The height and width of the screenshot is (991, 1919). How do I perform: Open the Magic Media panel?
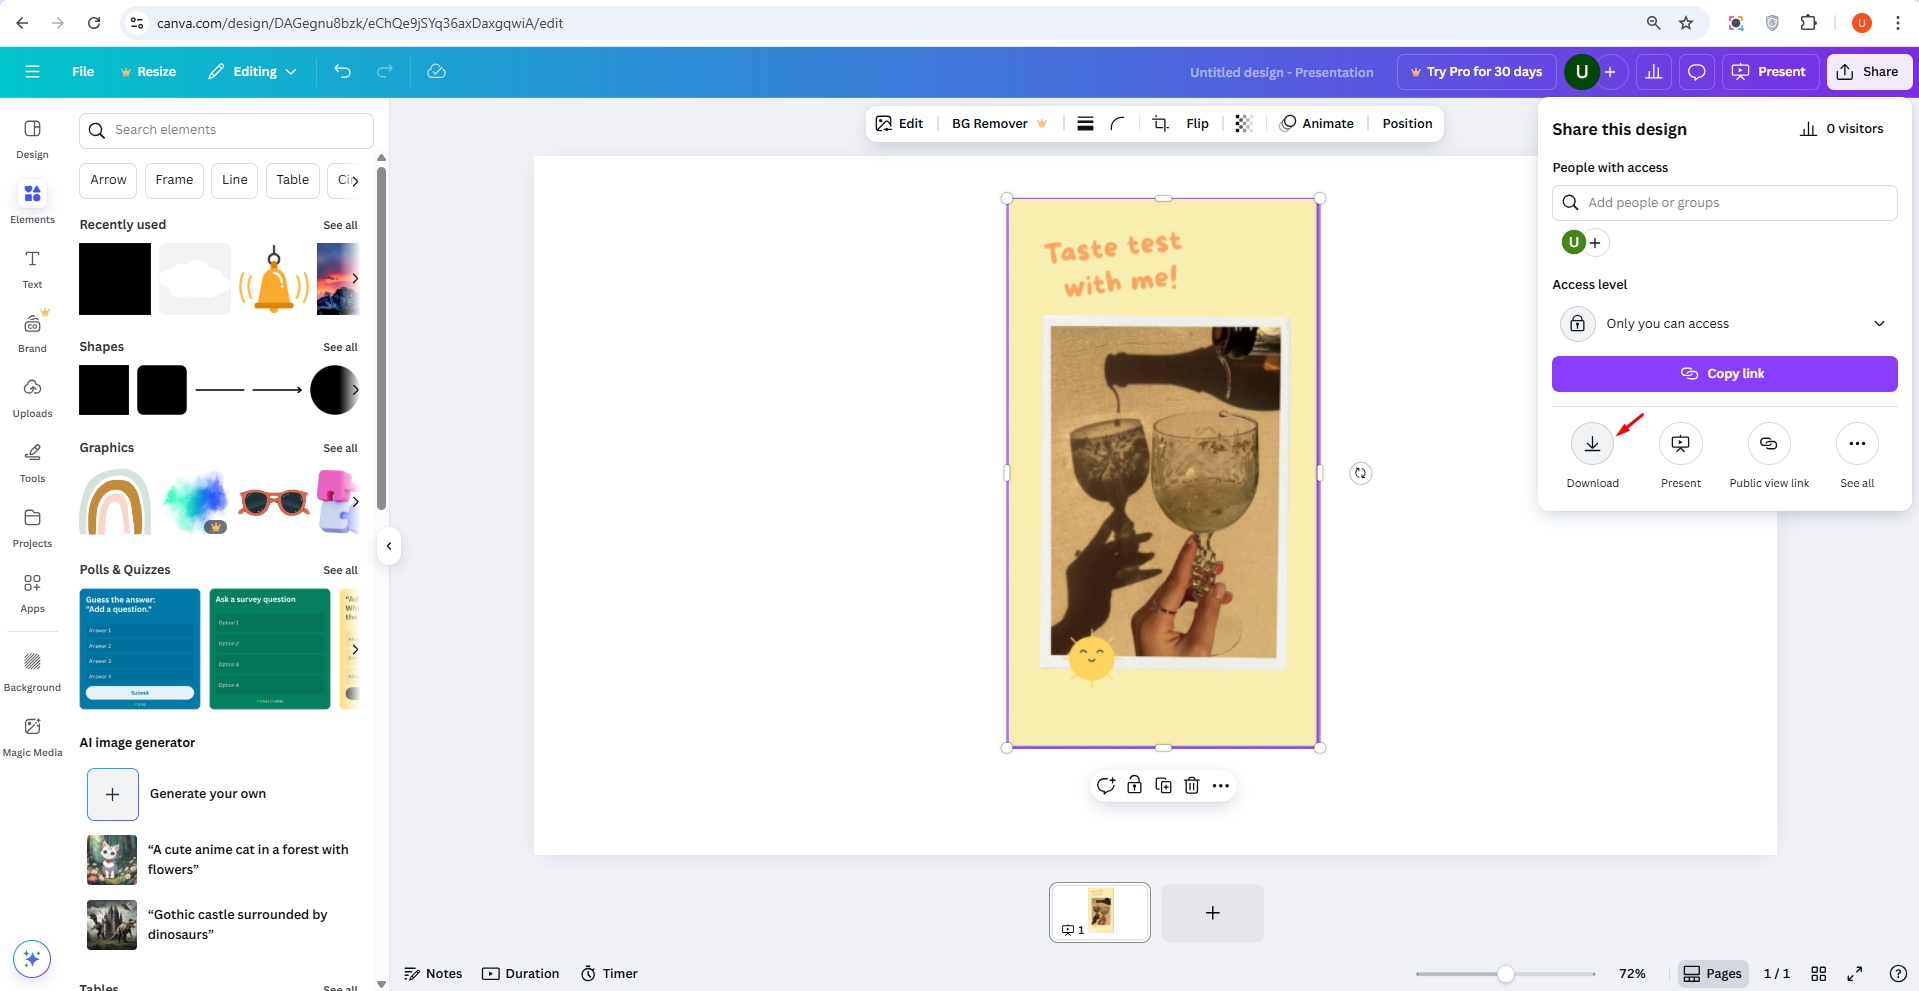pyautogui.click(x=32, y=736)
